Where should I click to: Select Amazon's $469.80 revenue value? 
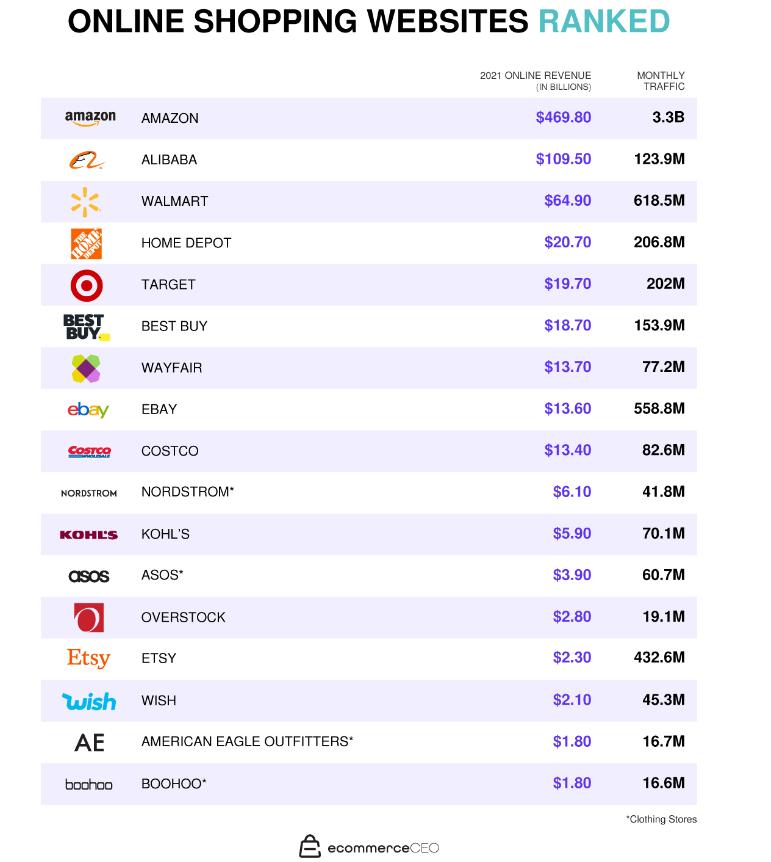click(x=563, y=118)
